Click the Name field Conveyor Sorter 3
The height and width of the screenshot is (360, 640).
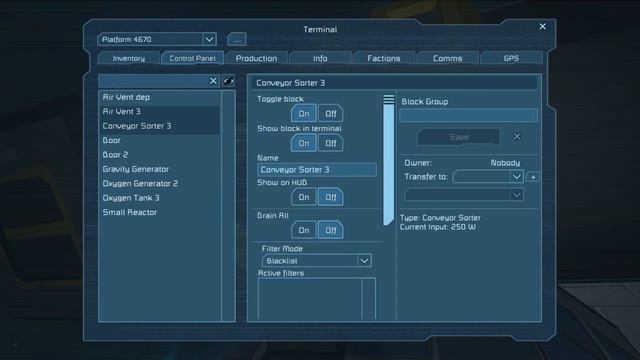[317, 170]
